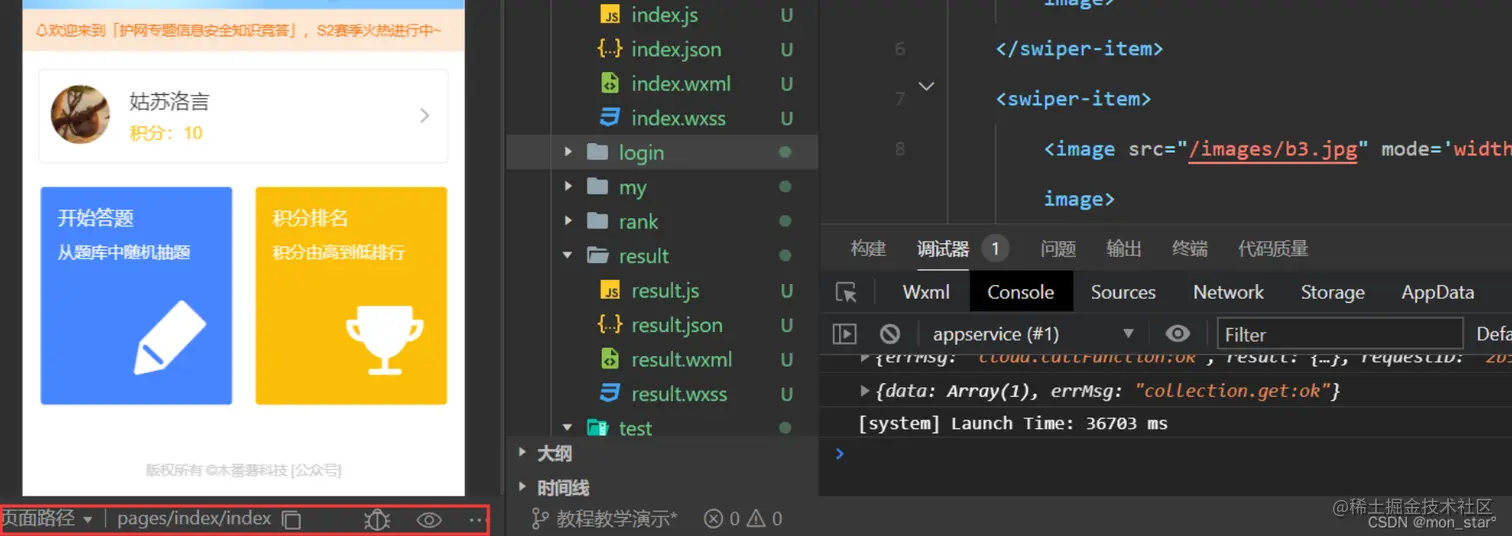1512x536 pixels.
Task: Open the appservice (#1) context dropdown
Action: 1033,334
